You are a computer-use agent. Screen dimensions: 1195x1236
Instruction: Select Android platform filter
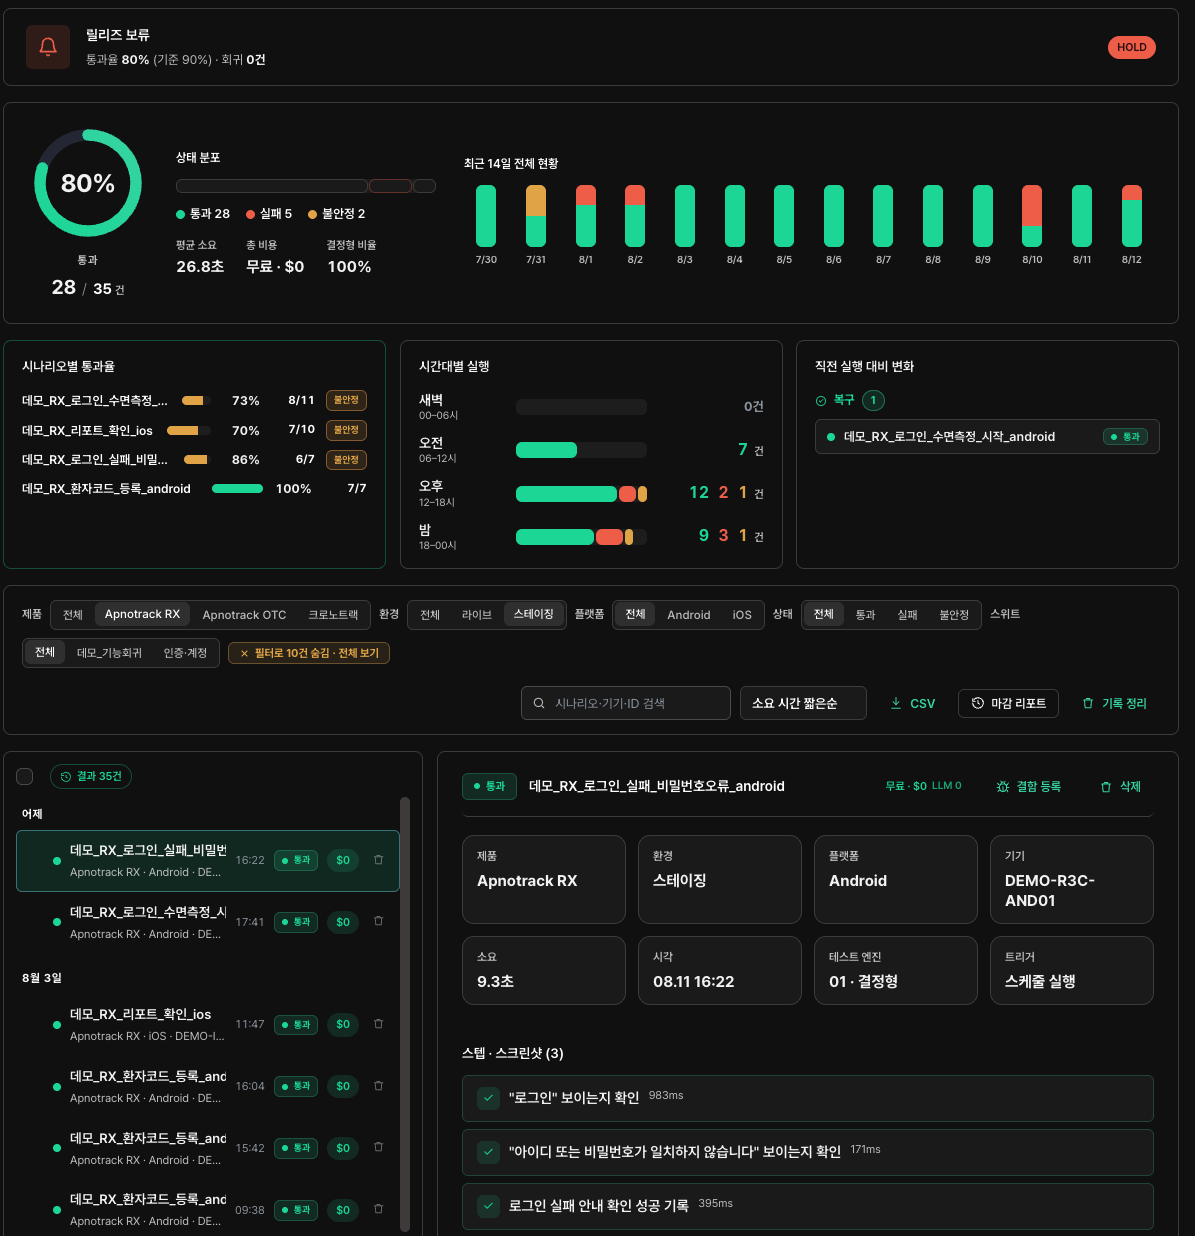[x=689, y=614]
